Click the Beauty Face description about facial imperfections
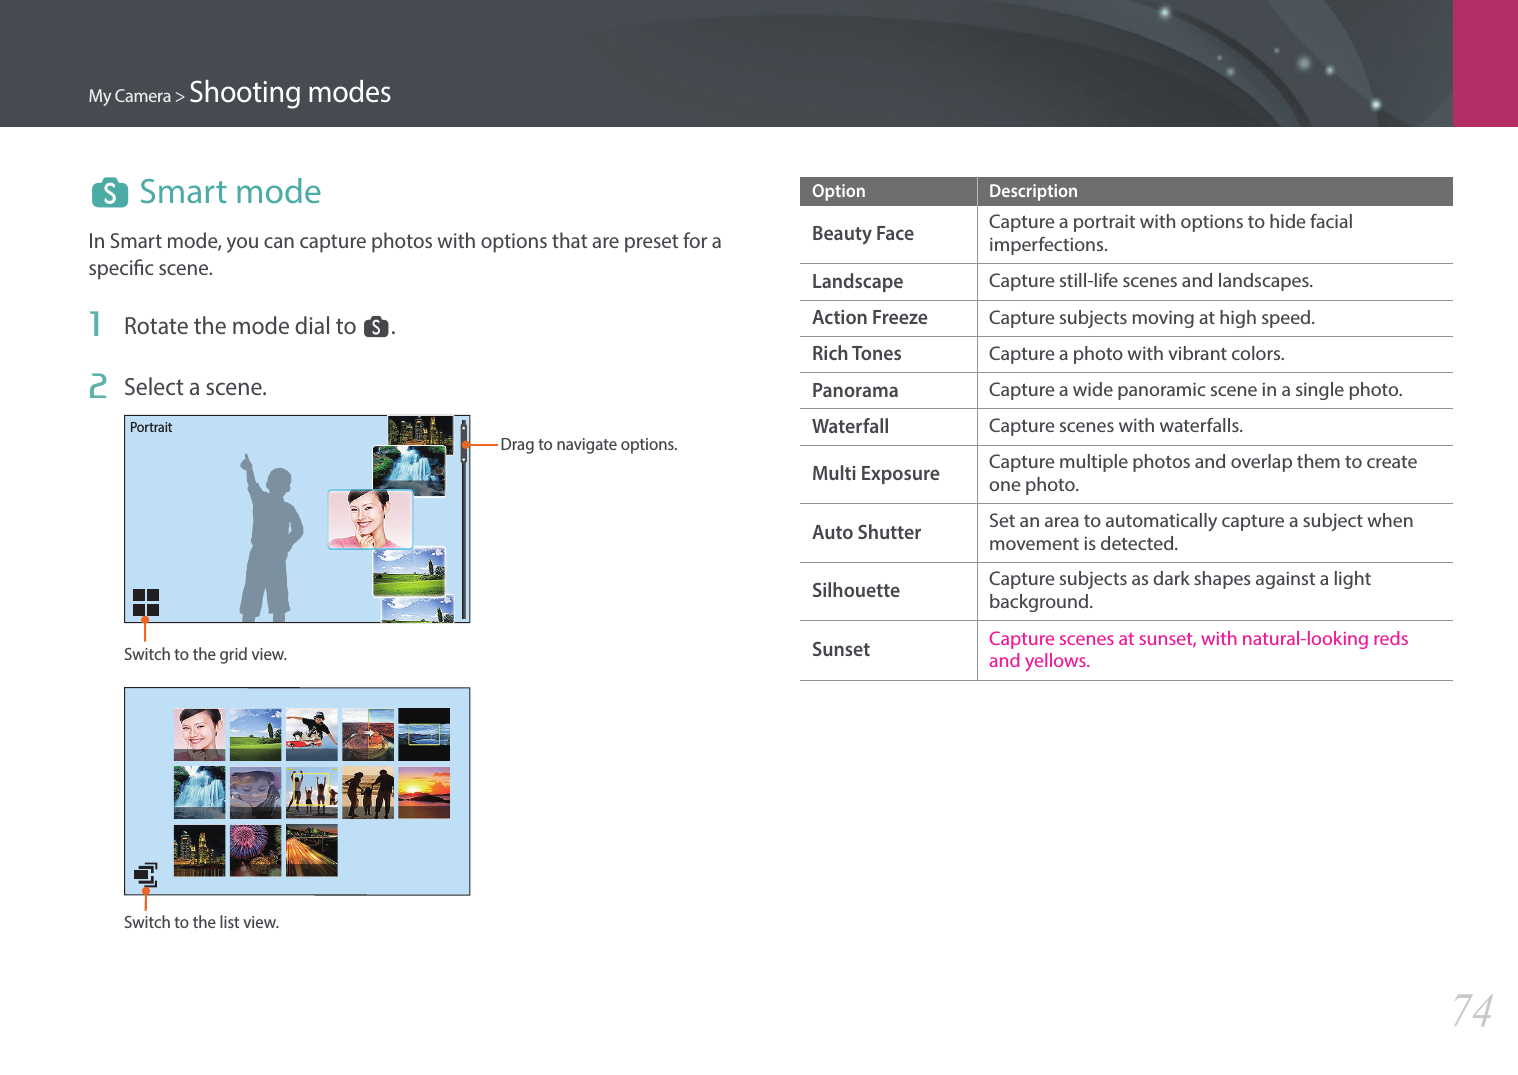 [x=1171, y=233]
